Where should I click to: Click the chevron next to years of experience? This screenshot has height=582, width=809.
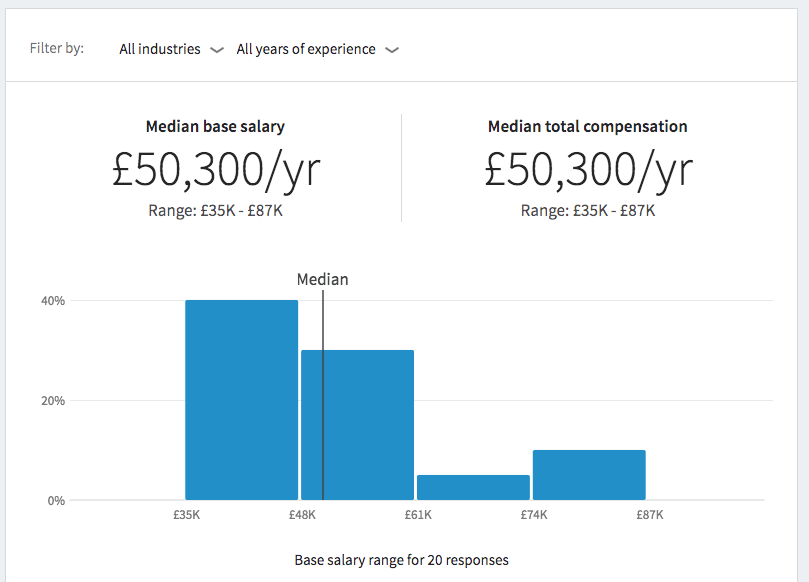pyautogui.click(x=392, y=50)
